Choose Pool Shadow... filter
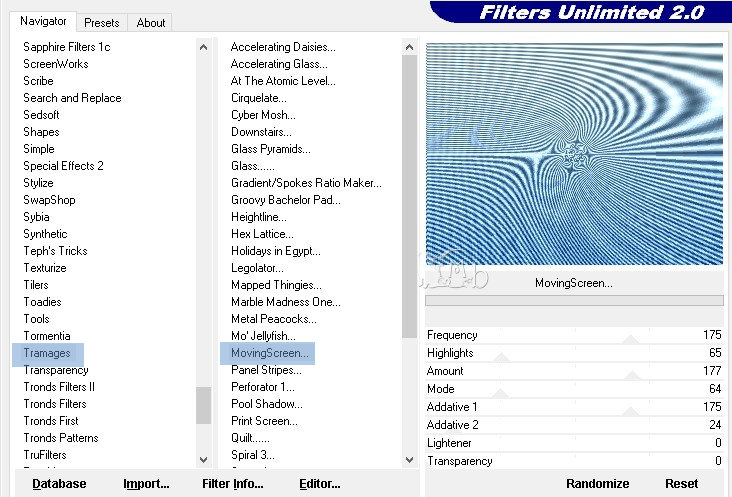Screen dimensions: 732x497 [267, 404]
